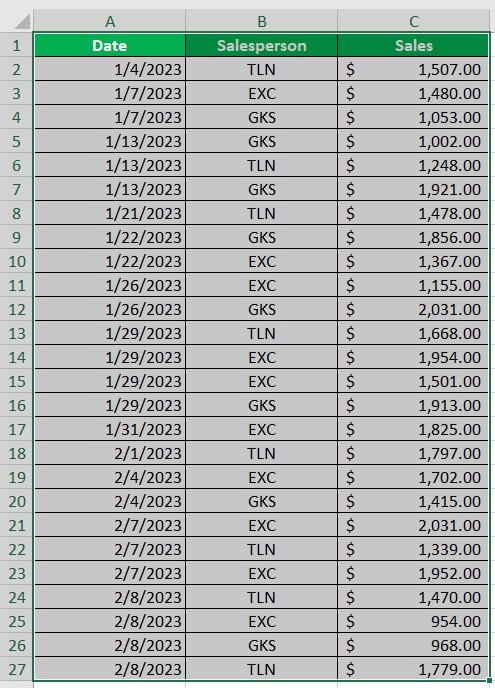Image resolution: width=495 pixels, height=688 pixels.
Task: Select the sales value 1,779.00
Action: [413, 669]
